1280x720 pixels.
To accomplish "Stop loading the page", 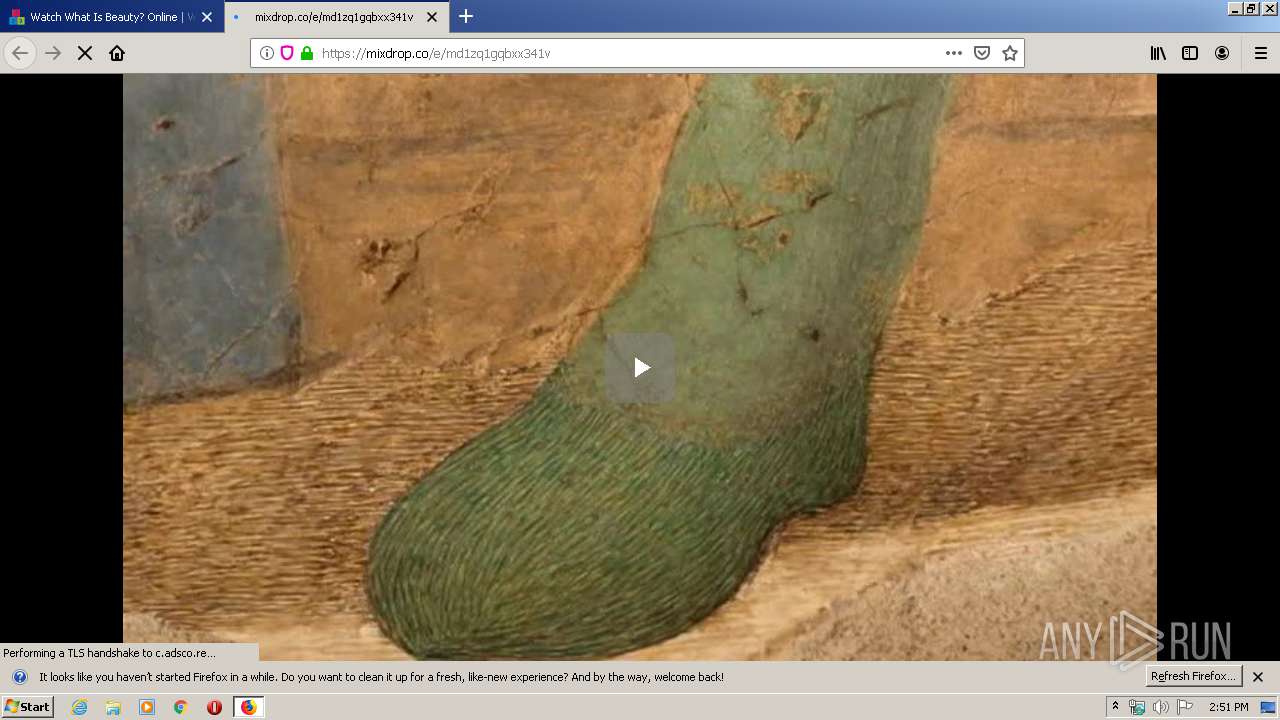I will 85,53.
